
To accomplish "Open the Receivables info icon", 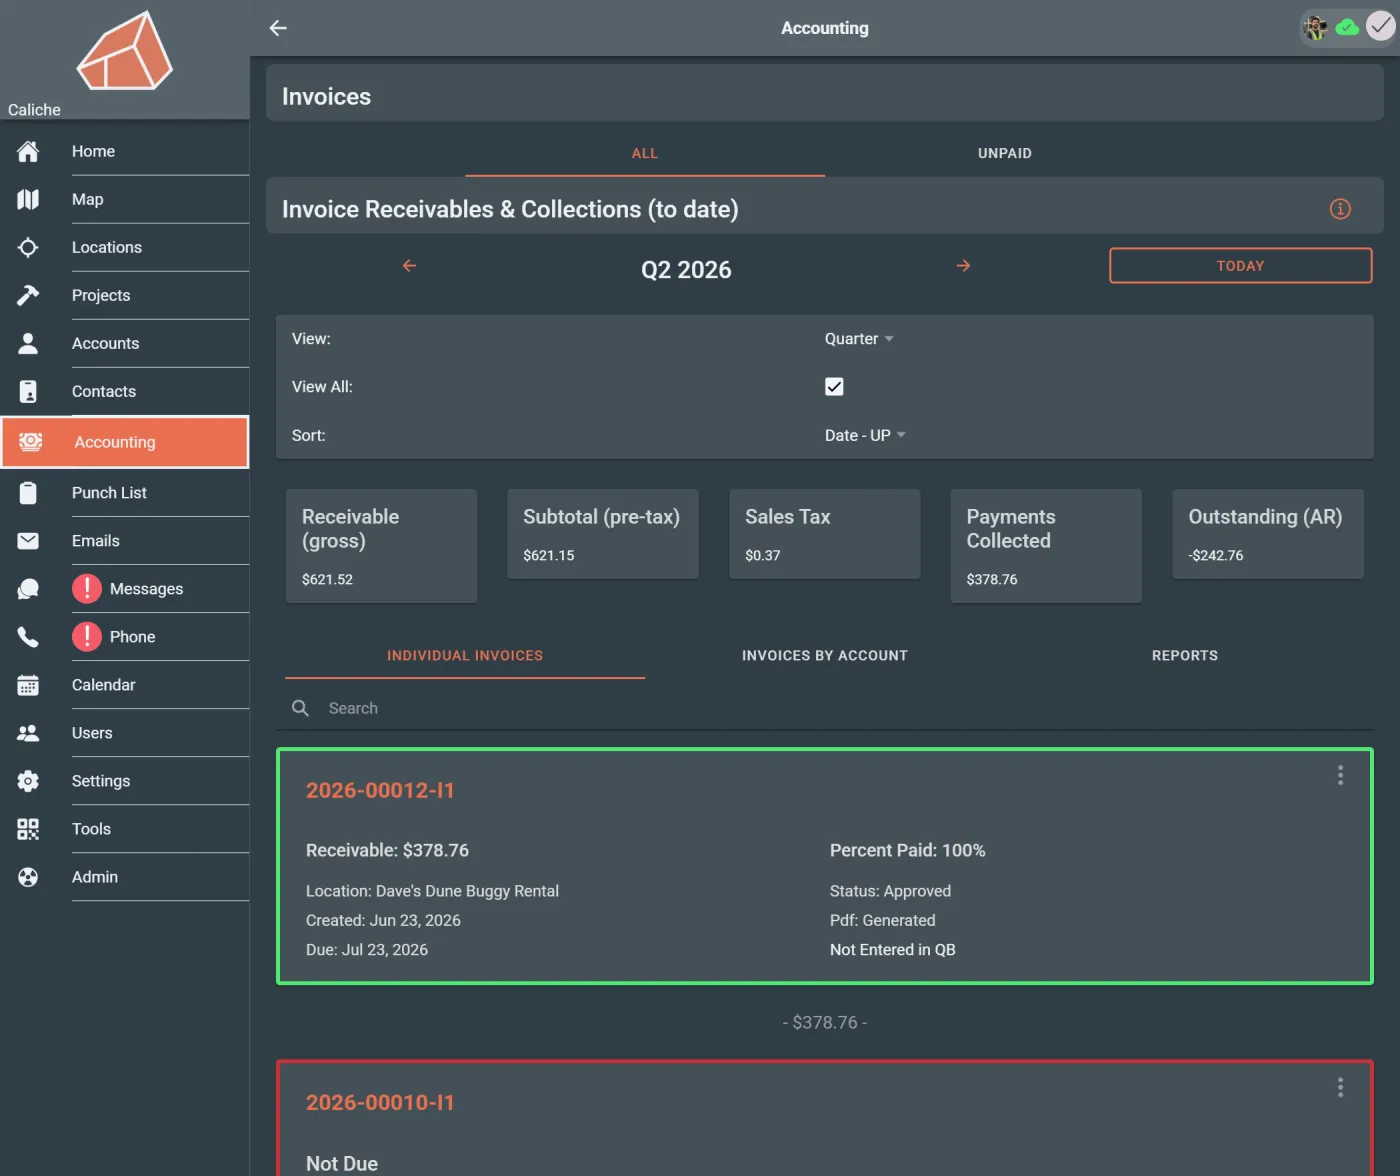I will coord(1340,209).
